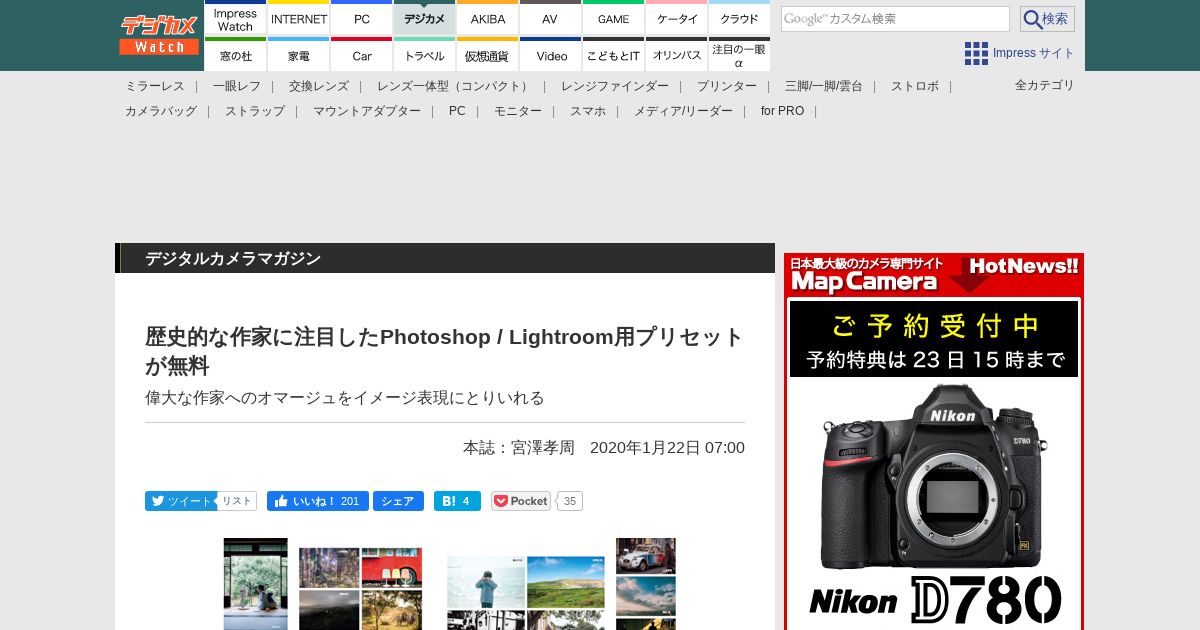Go to the ストラップ category
This screenshot has width=1200, height=630.
255,111
